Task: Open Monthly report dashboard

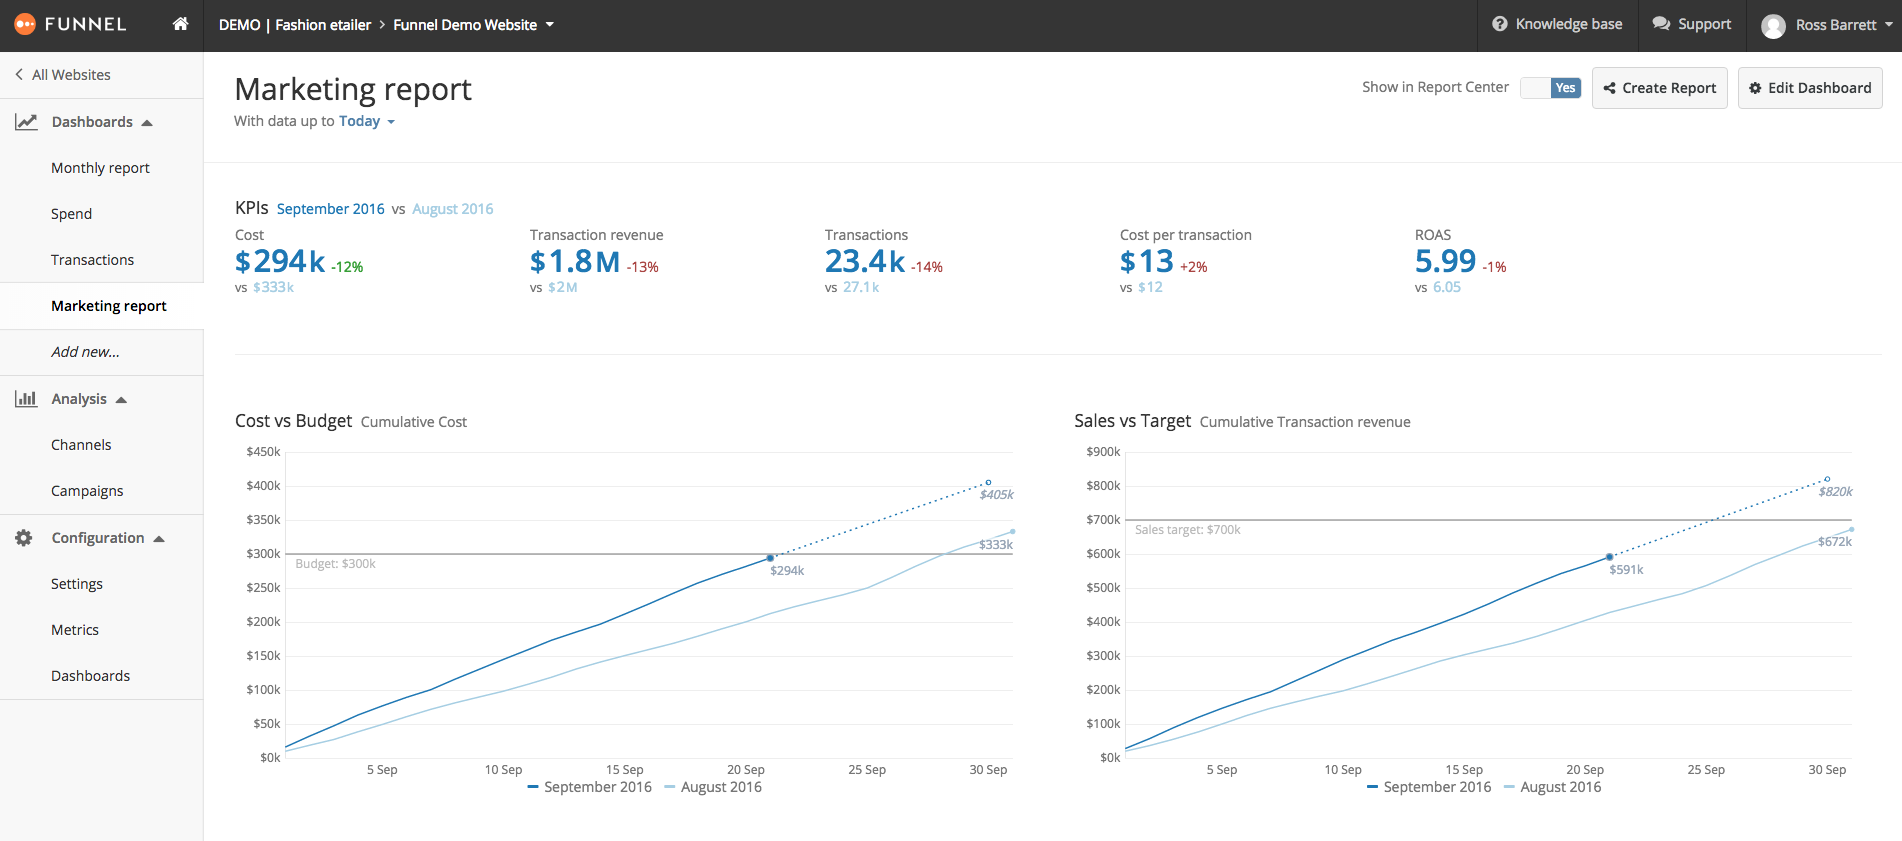Action: 100,168
